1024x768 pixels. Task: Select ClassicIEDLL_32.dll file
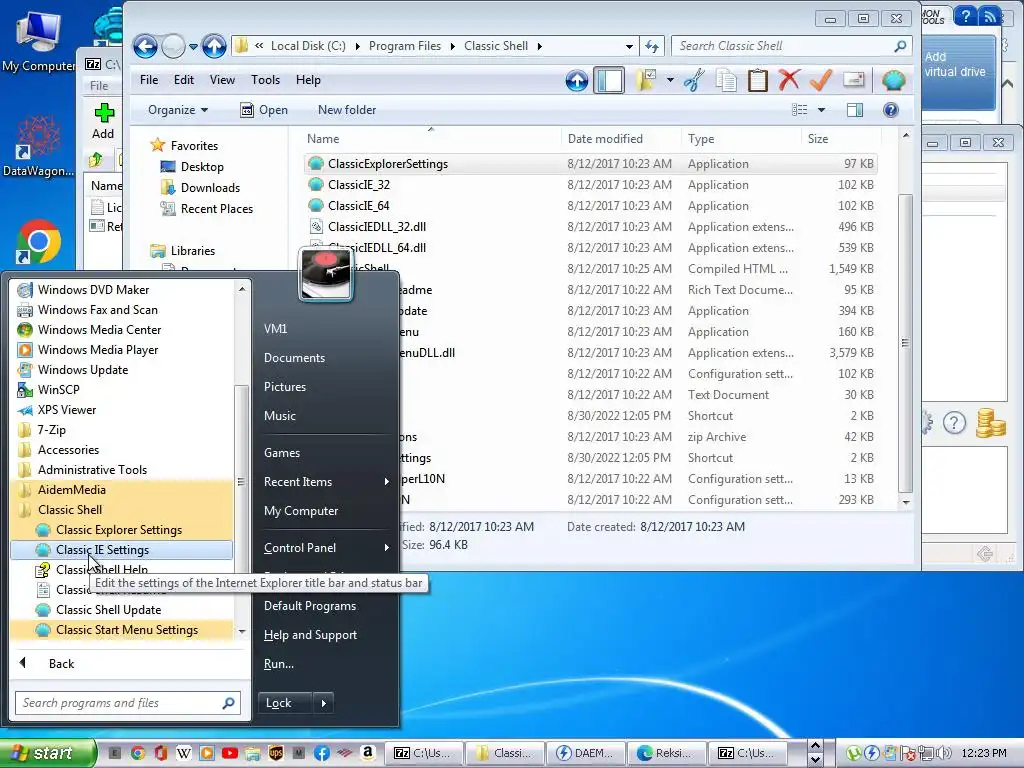click(590, 227)
